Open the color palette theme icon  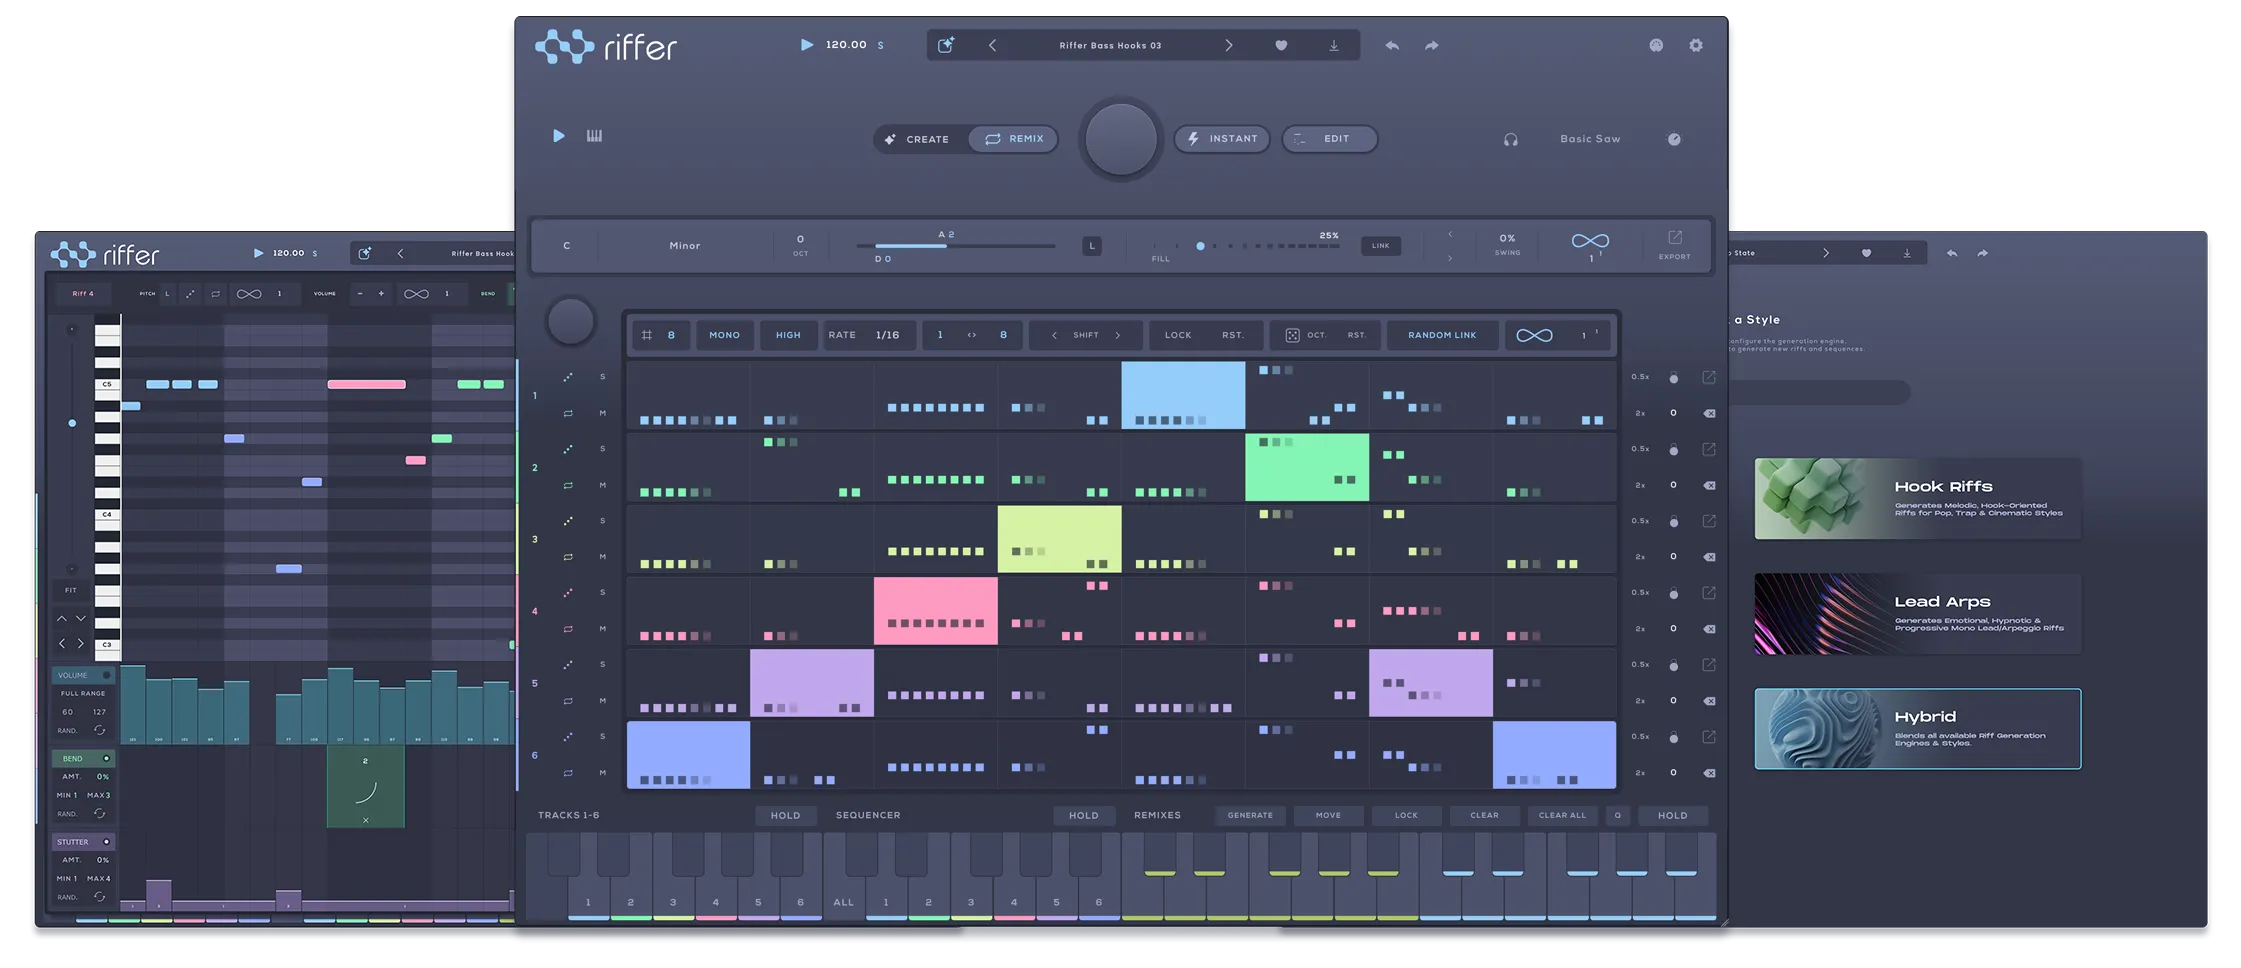click(1656, 46)
